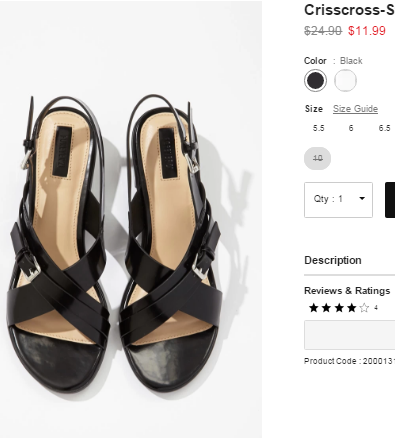The image size is (395, 444).
Task: Click the unavailable size 10 option
Action: (317, 158)
